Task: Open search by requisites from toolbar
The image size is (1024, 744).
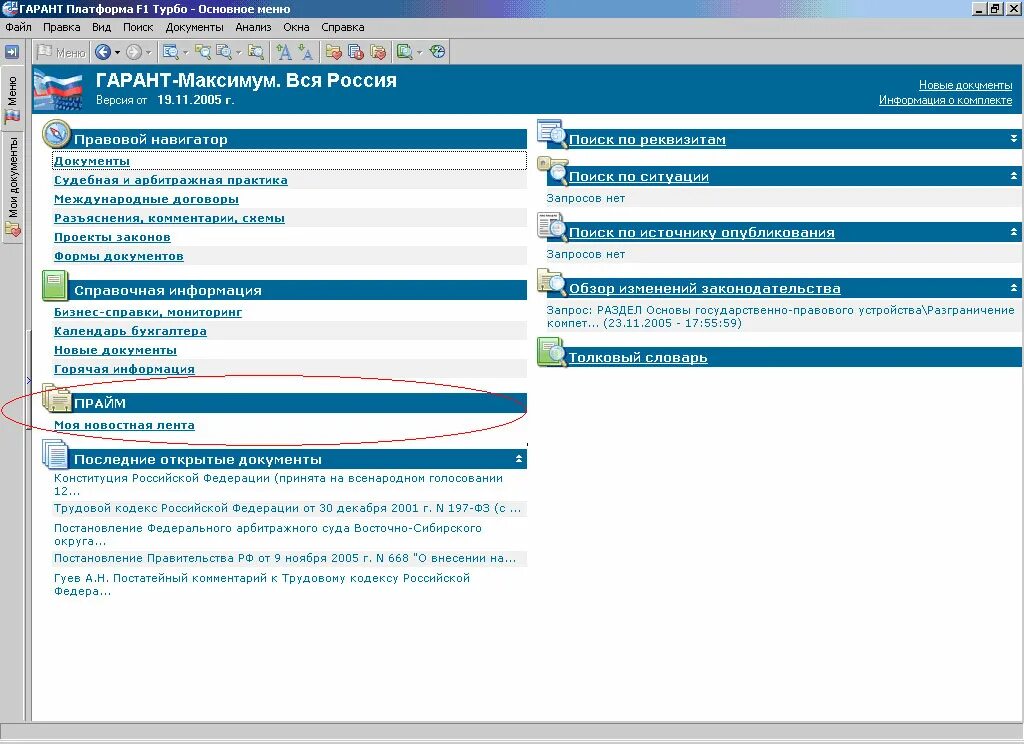Action: tap(171, 52)
